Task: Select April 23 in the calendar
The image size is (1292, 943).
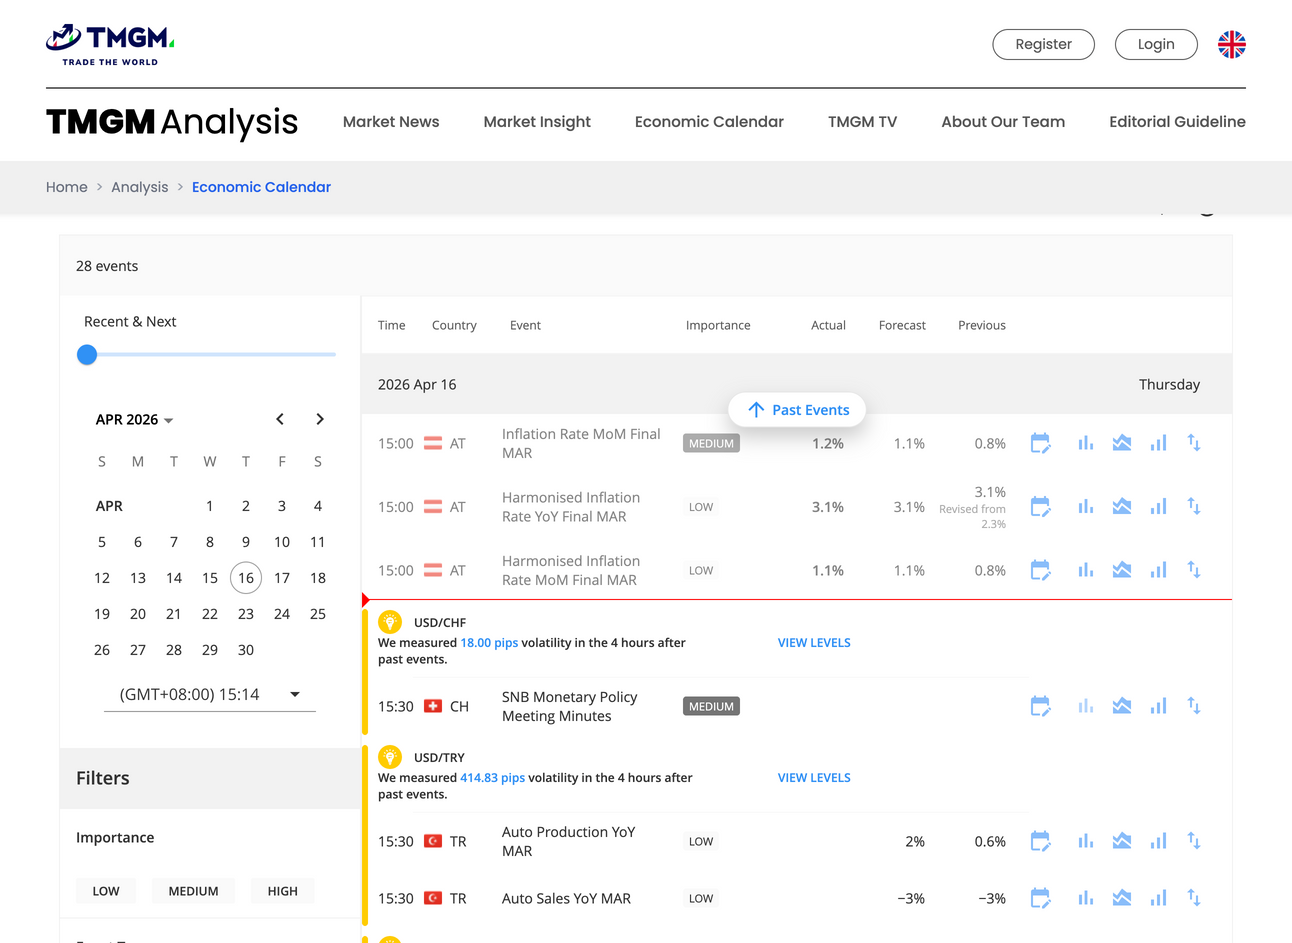Action: tap(245, 614)
